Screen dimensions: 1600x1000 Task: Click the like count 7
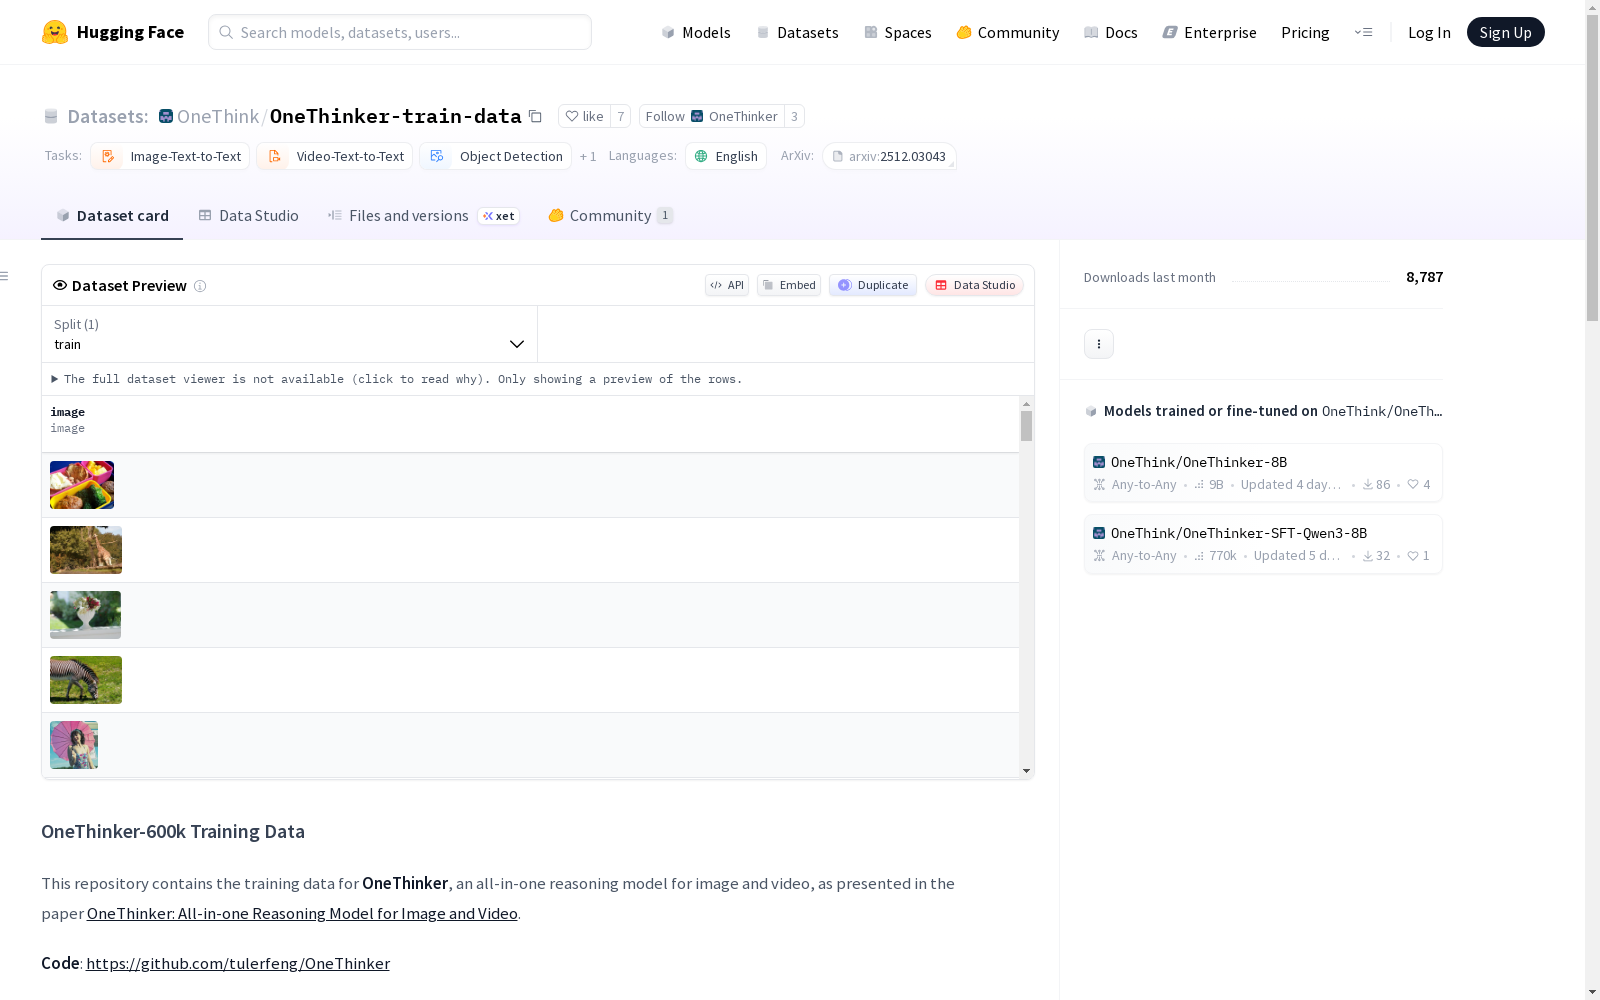click(x=621, y=116)
